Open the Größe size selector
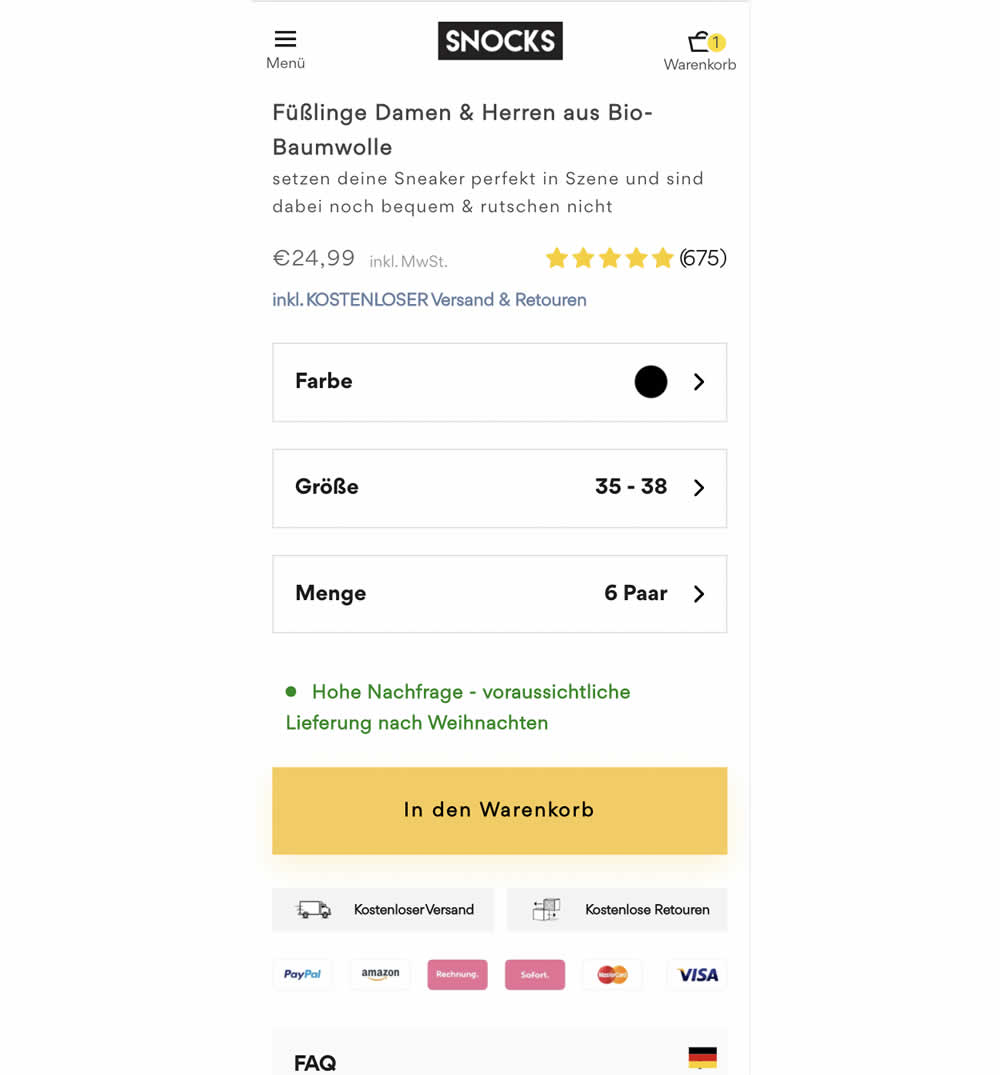1000x1075 pixels. coord(499,488)
